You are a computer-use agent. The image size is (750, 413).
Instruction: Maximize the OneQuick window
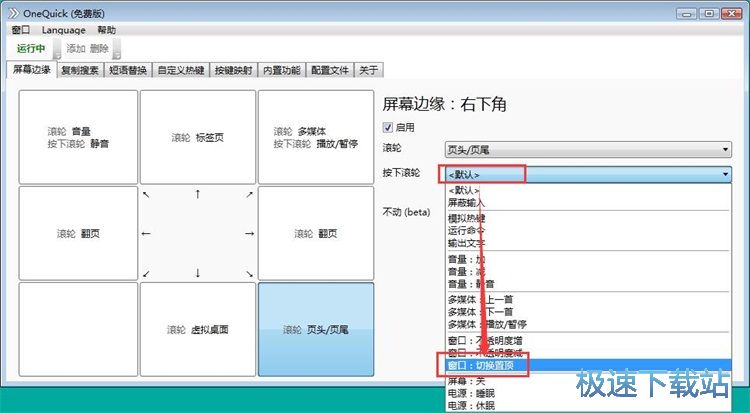point(709,14)
